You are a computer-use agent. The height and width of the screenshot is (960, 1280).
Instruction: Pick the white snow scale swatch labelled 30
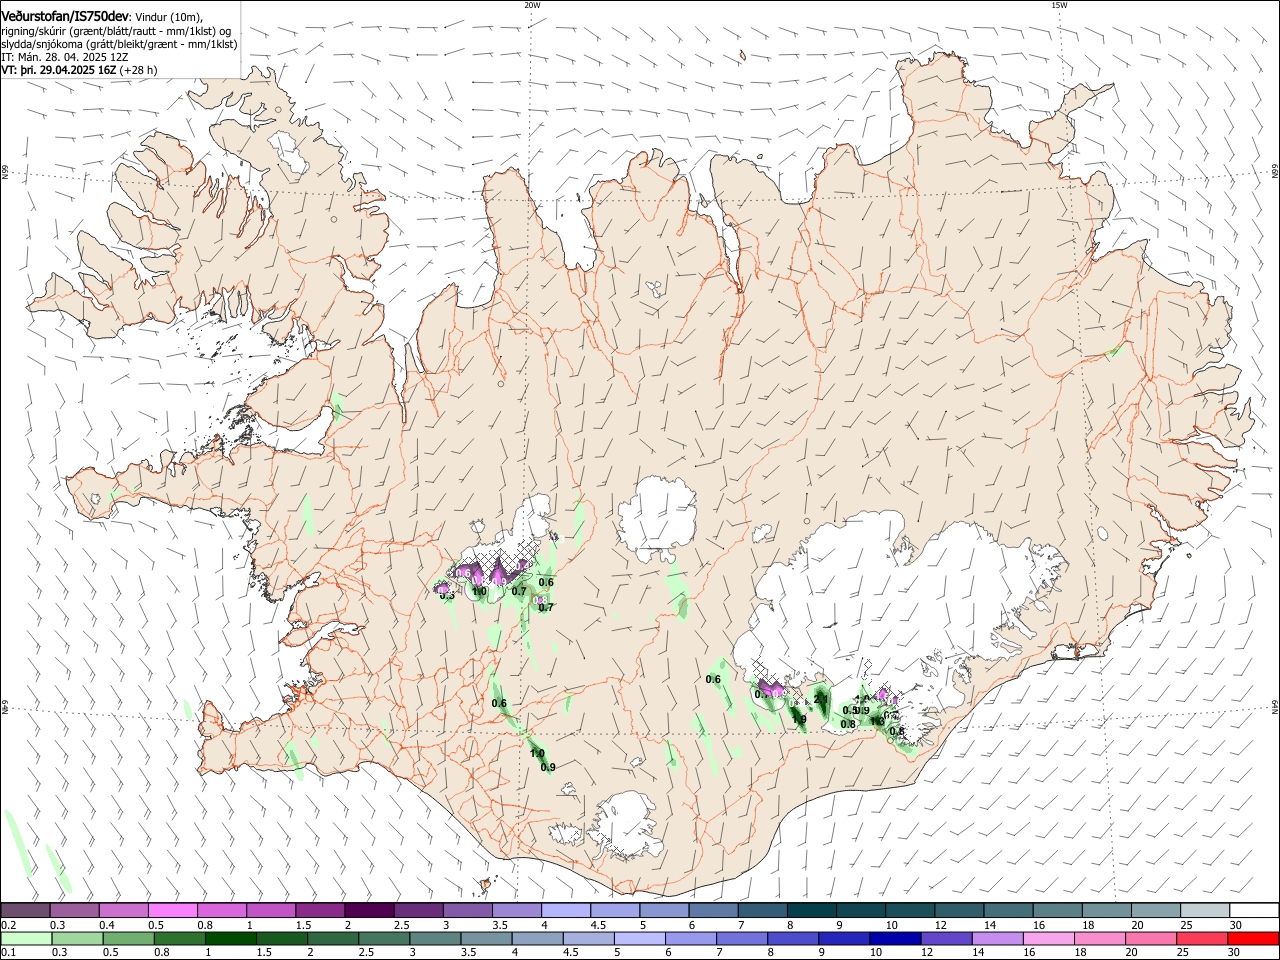[x=1253, y=911]
